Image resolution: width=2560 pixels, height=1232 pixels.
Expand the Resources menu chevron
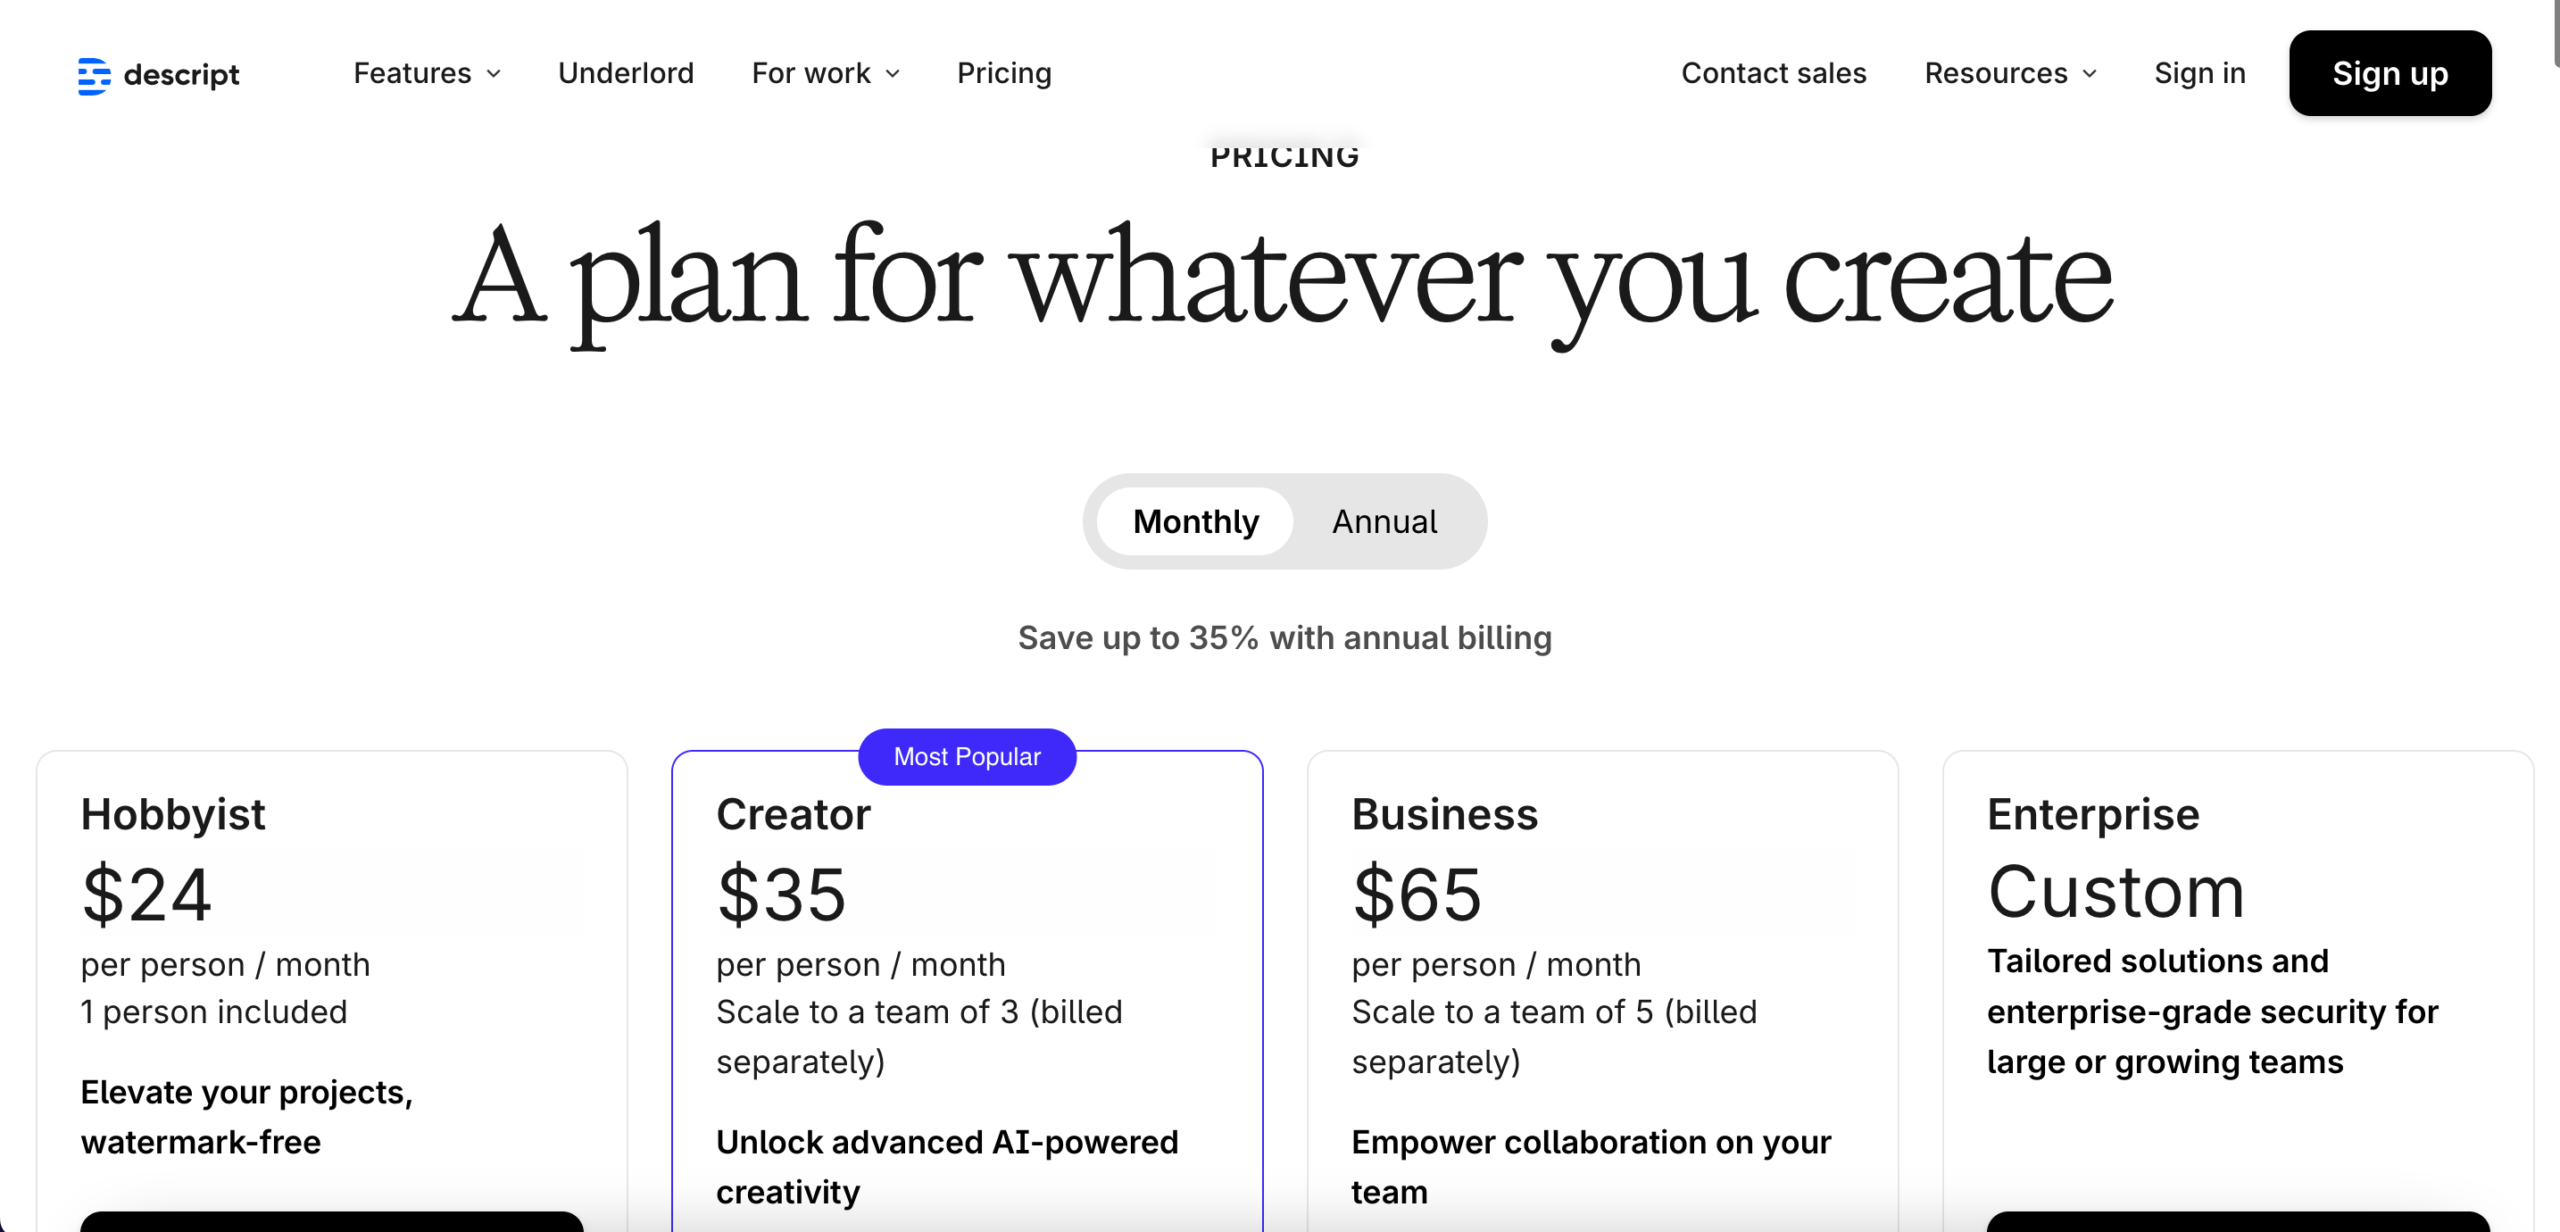2090,74
